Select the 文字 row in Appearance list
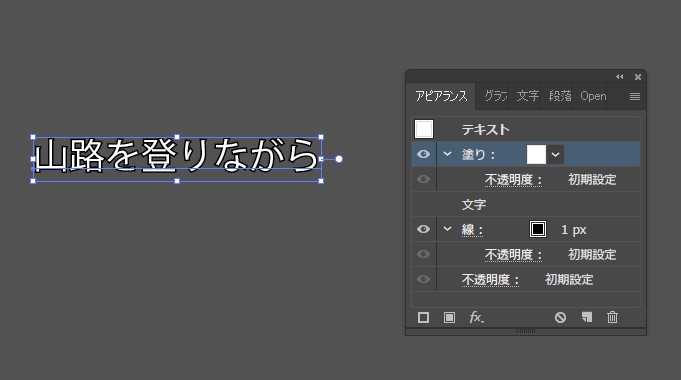Viewport: 681px width, 380px height. 526,205
